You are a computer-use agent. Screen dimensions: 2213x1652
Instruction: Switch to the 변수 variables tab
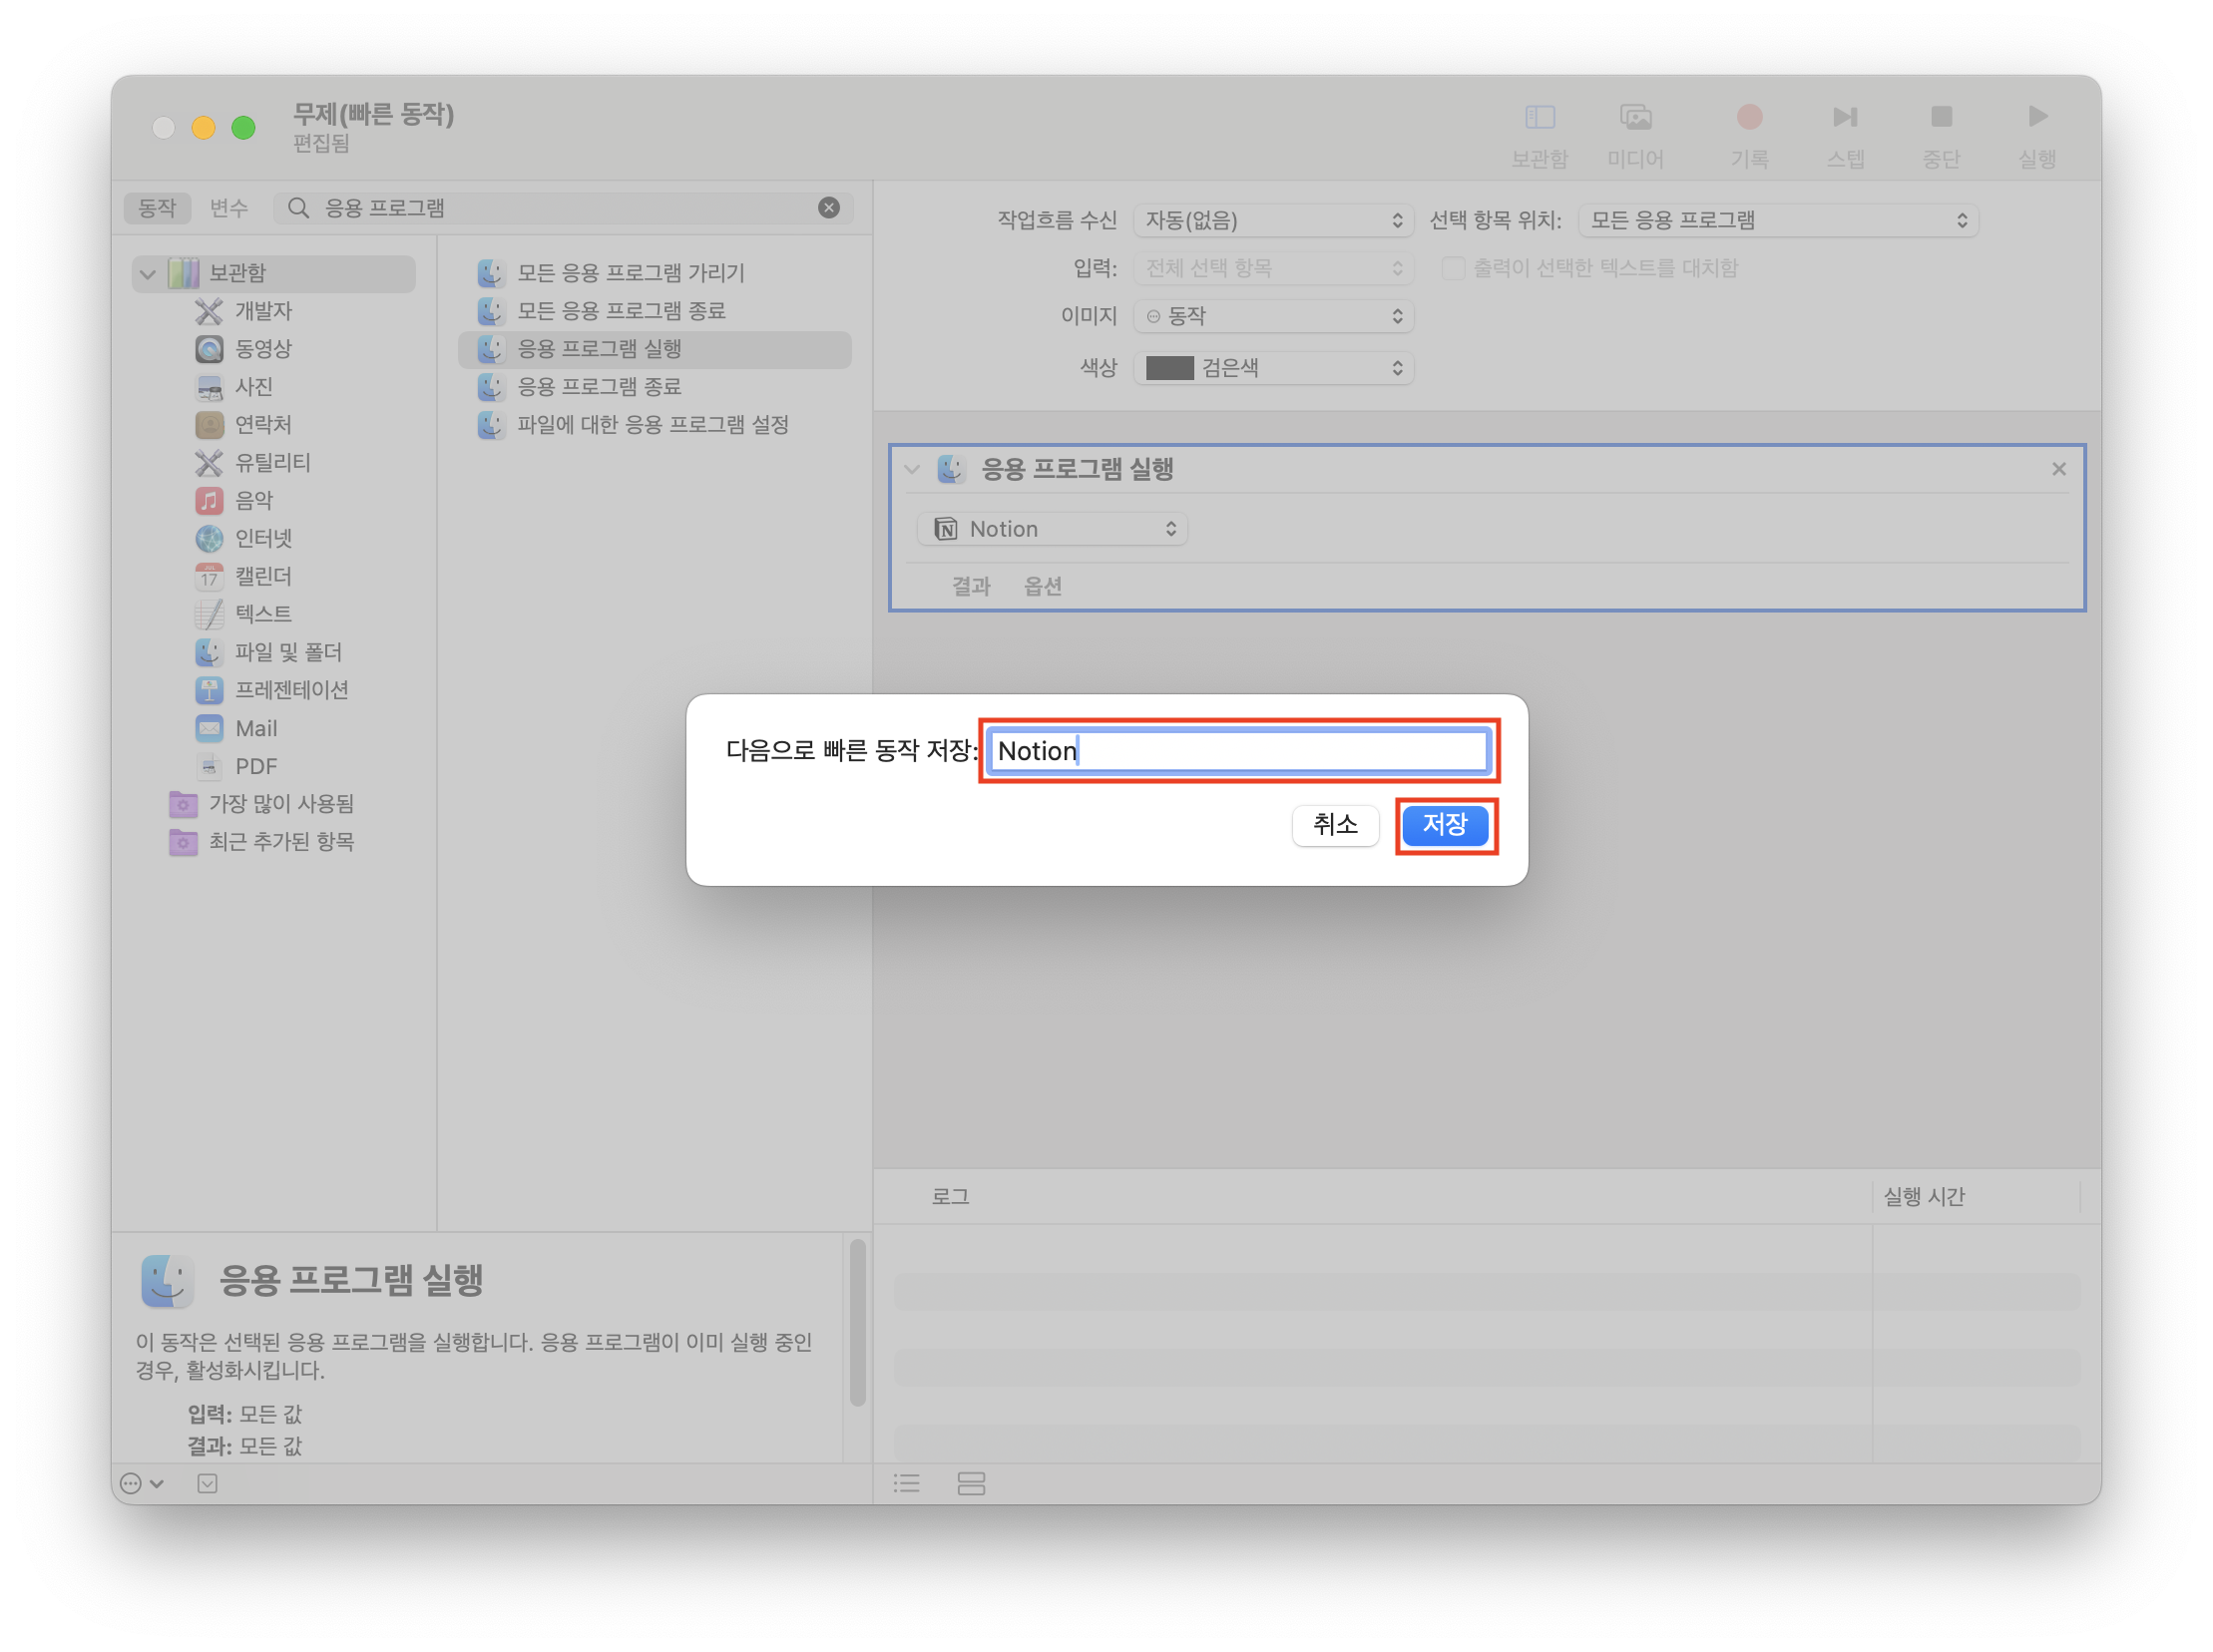(228, 208)
